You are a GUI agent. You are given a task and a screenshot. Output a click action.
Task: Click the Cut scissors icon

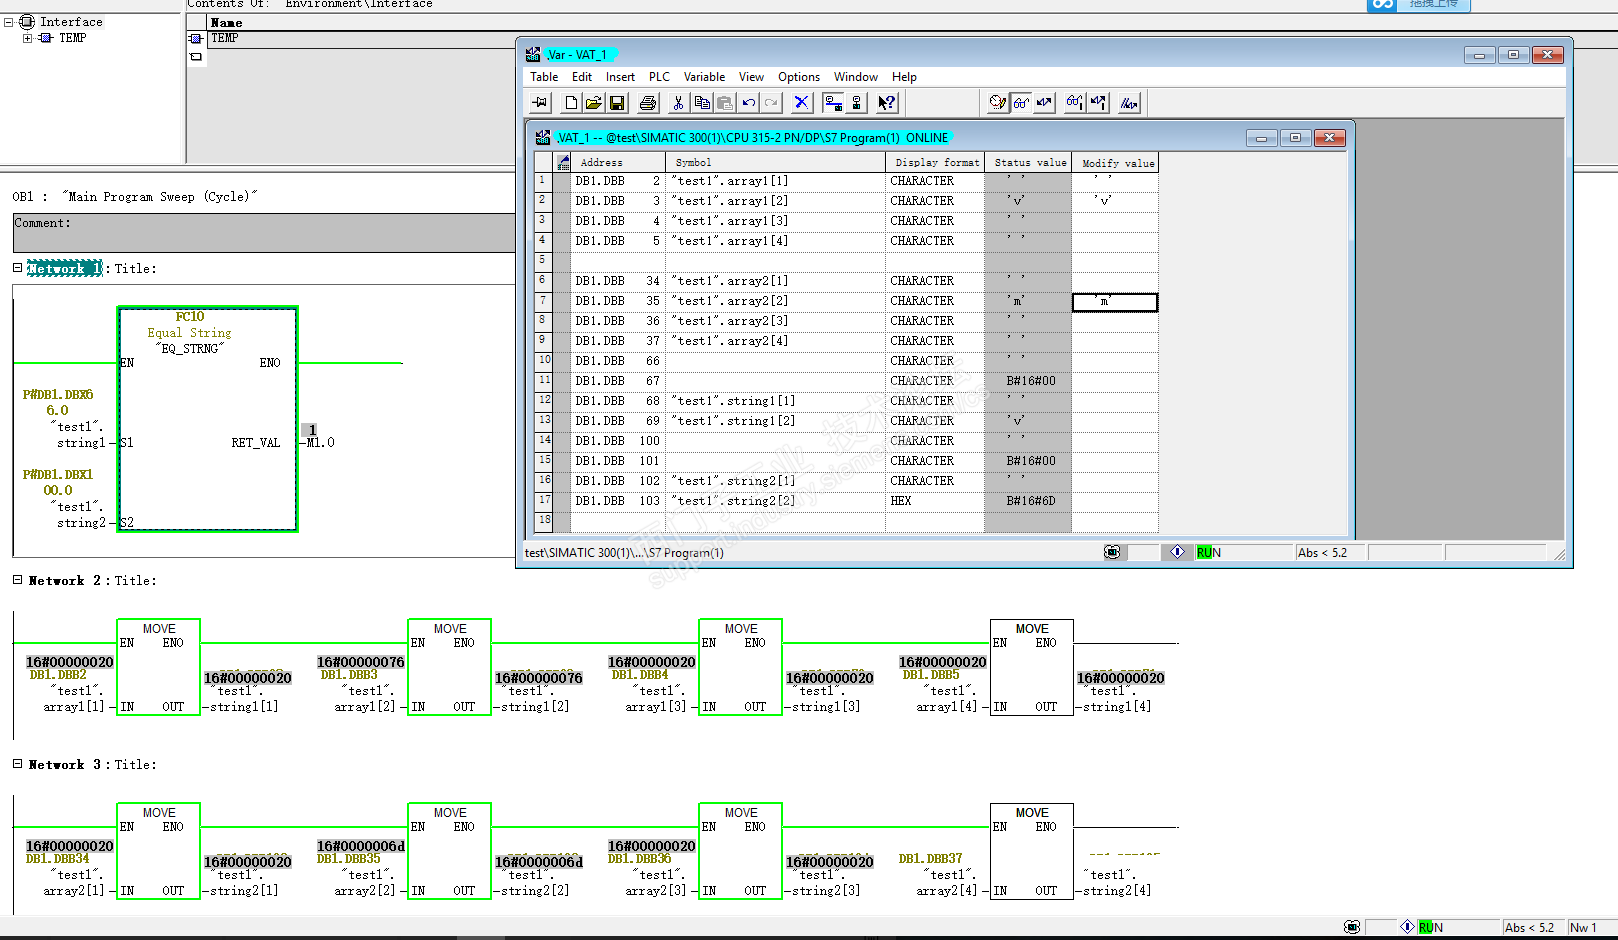[x=678, y=103]
